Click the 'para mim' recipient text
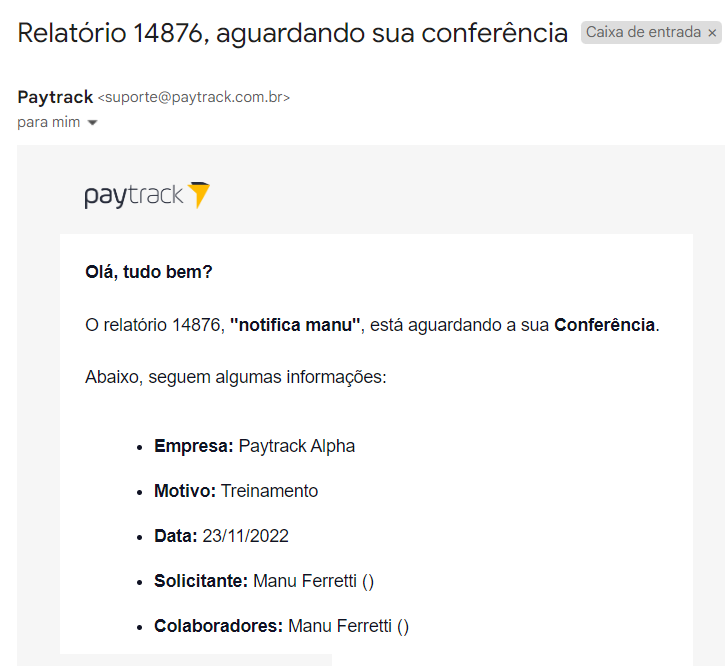 49,122
